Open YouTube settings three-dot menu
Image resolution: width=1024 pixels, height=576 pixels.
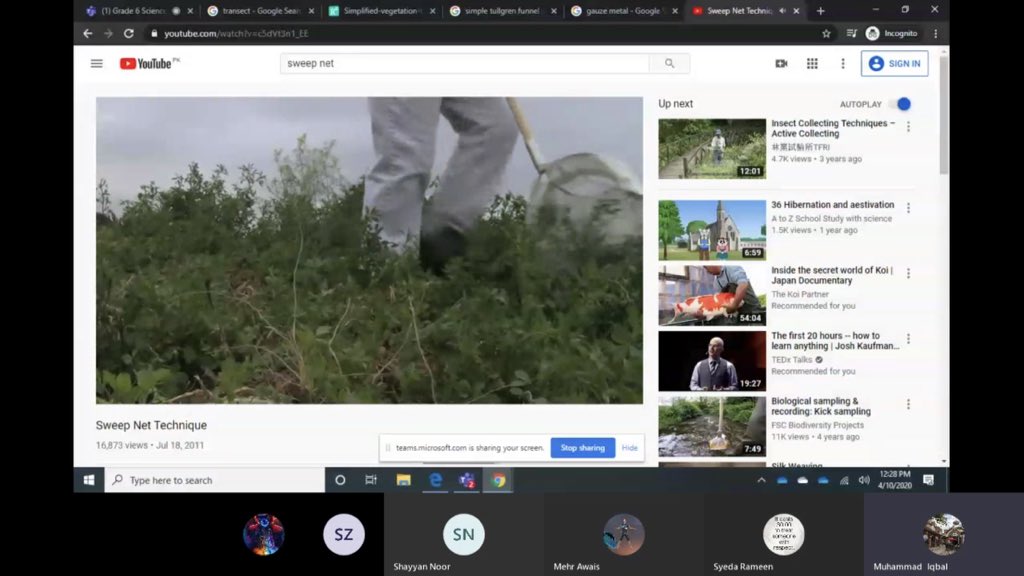[x=842, y=63]
